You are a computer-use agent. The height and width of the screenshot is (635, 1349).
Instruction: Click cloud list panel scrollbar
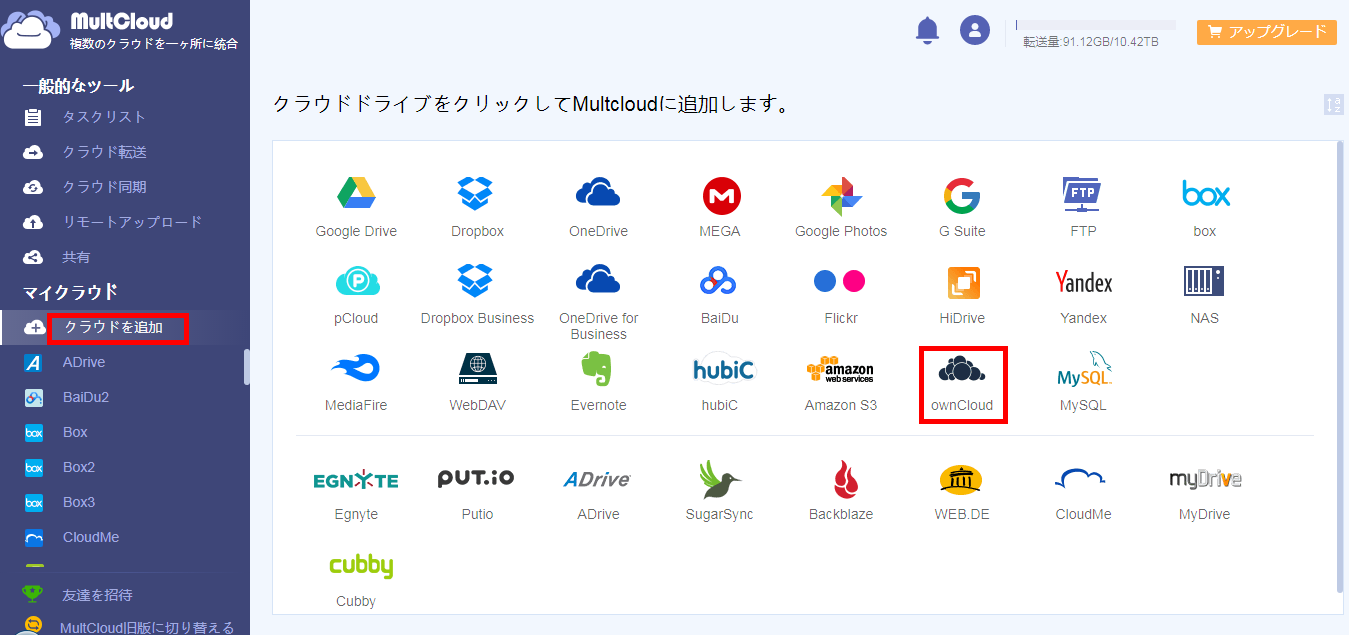[1340, 365]
